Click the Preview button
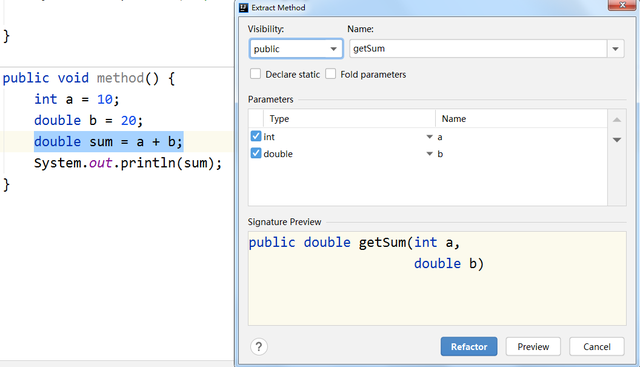Image resolution: width=640 pixels, height=367 pixels. tap(533, 347)
